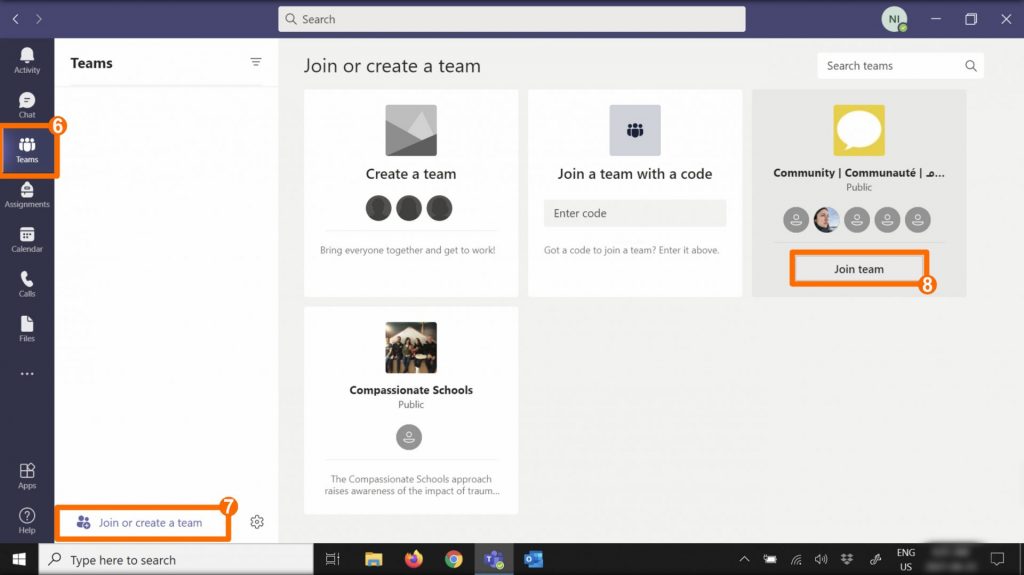The width and height of the screenshot is (1024, 575).
Task: Click the filter icon in Teams panel
Action: (256, 62)
